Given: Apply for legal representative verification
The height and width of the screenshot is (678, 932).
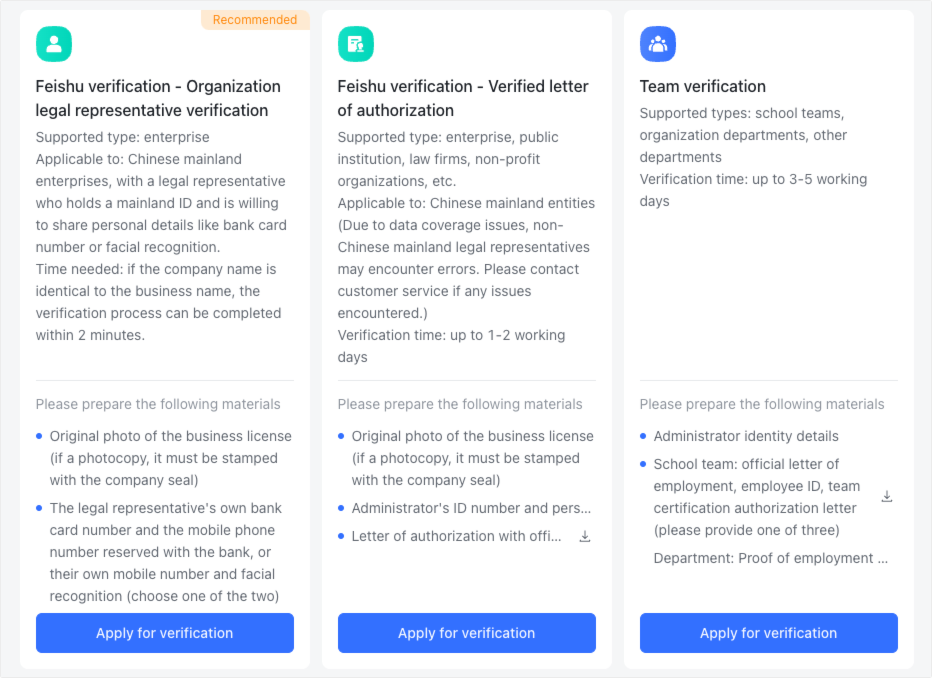Looking at the screenshot, I should 165,633.
